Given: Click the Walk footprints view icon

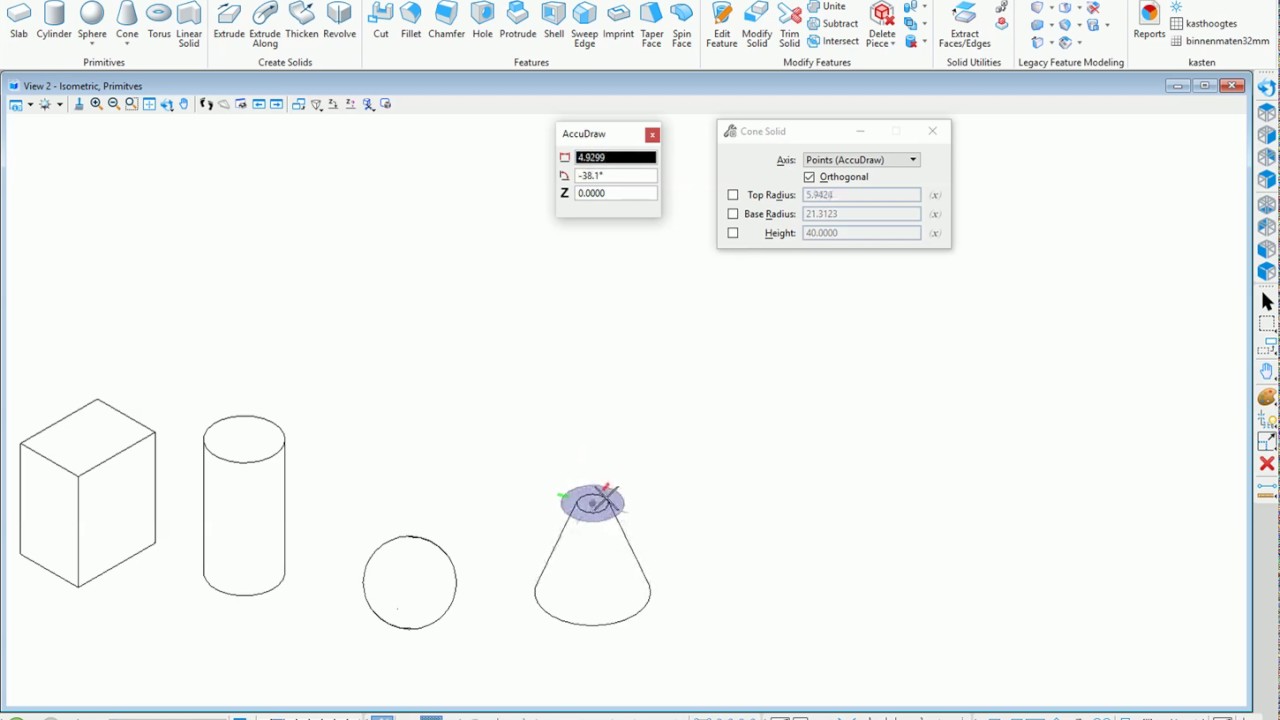Looking at the screenshot, I should point(206,104).
